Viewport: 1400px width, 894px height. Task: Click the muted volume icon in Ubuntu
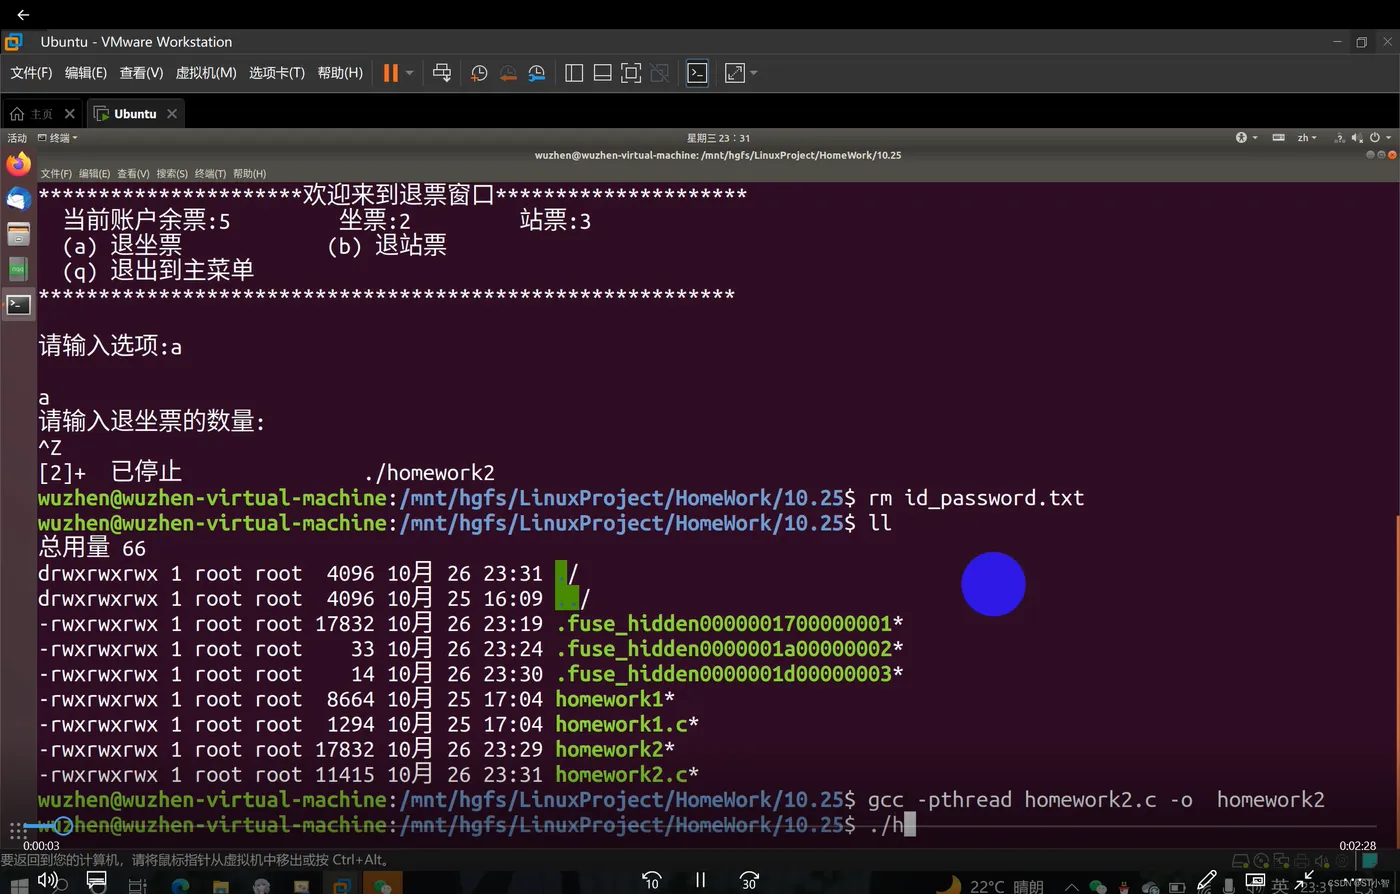point(1357,138)
